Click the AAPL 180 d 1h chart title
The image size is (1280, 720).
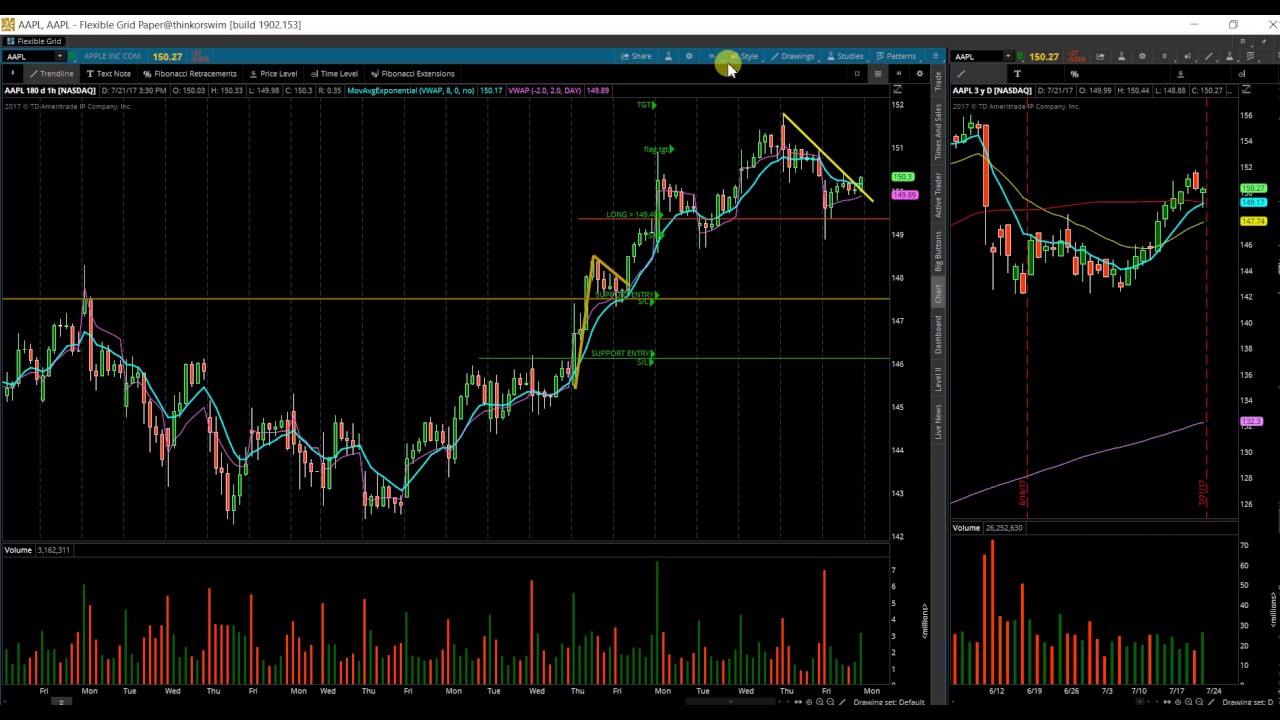(x=50, y=91)
